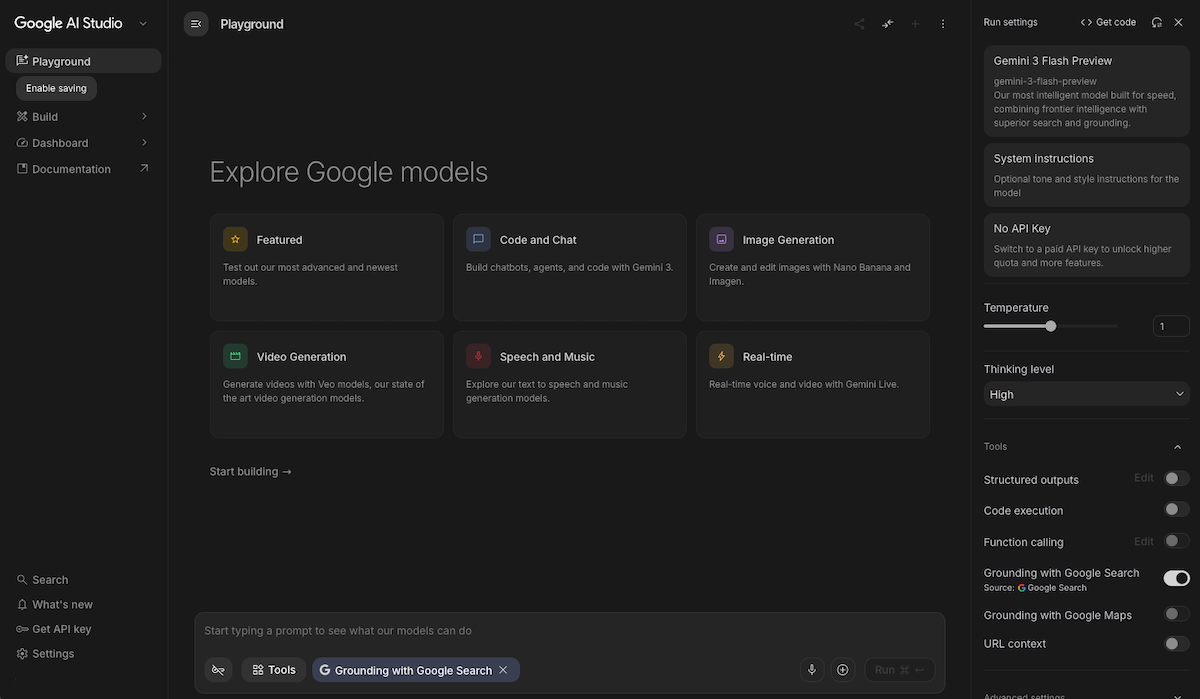Click the microphone icon in prompt bar
Image resolution: width=1200 pixels, height=699 pixels.
click(x=812, y=670)
